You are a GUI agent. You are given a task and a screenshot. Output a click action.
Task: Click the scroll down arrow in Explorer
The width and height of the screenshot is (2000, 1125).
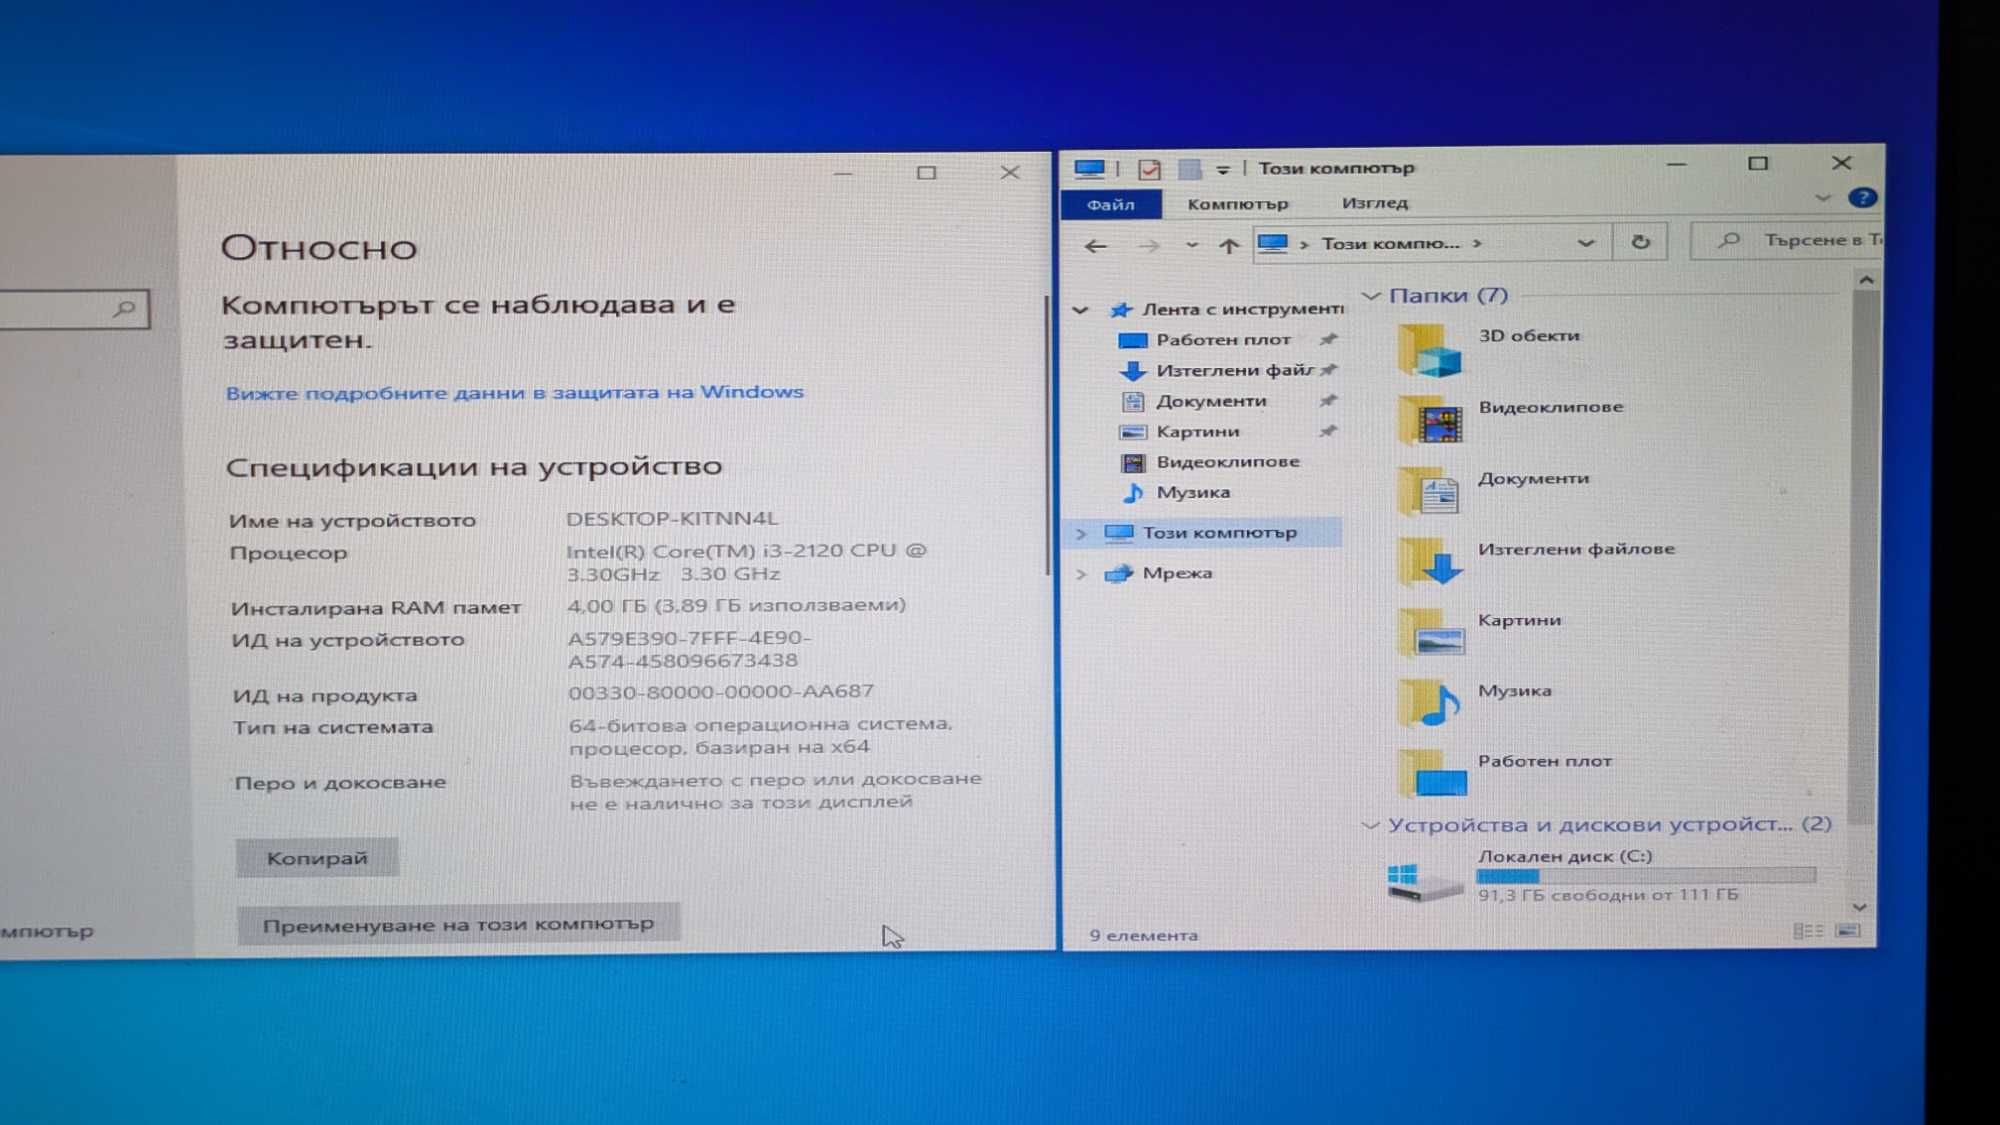point(1859,907)
